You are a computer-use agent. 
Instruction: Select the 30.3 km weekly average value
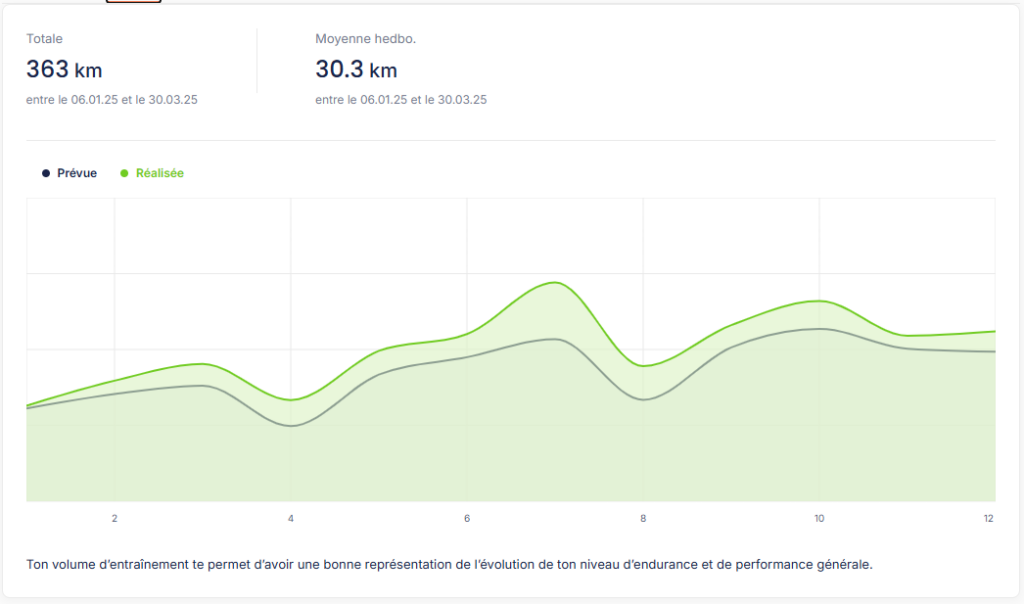[356, 70]
